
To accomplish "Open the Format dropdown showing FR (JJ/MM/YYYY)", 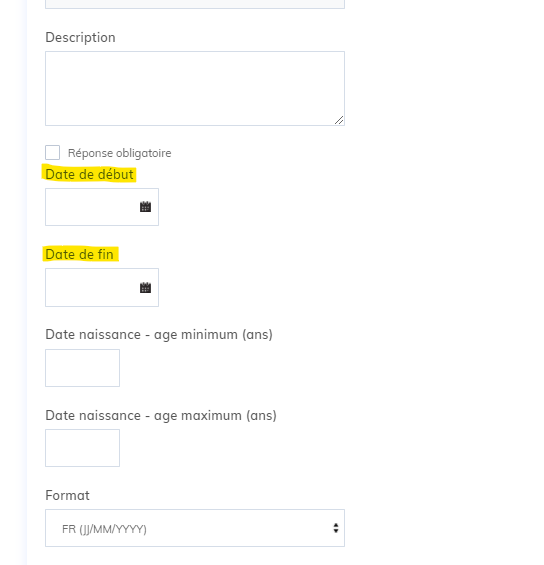I will tap(195, 528).
